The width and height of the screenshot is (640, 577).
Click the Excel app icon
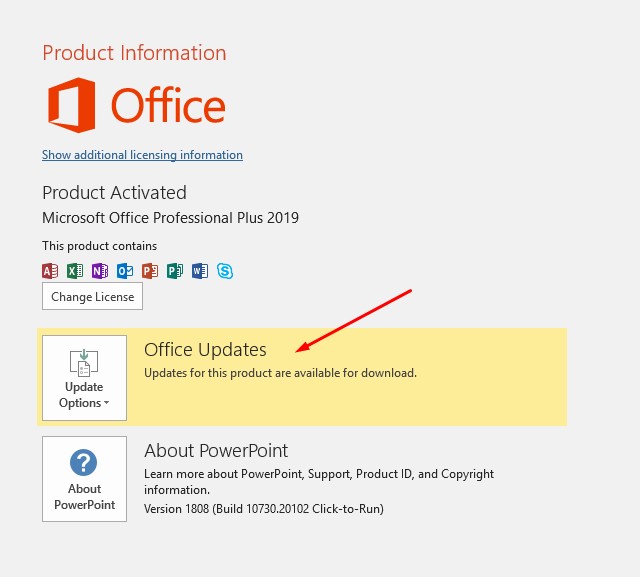point(75,271)
